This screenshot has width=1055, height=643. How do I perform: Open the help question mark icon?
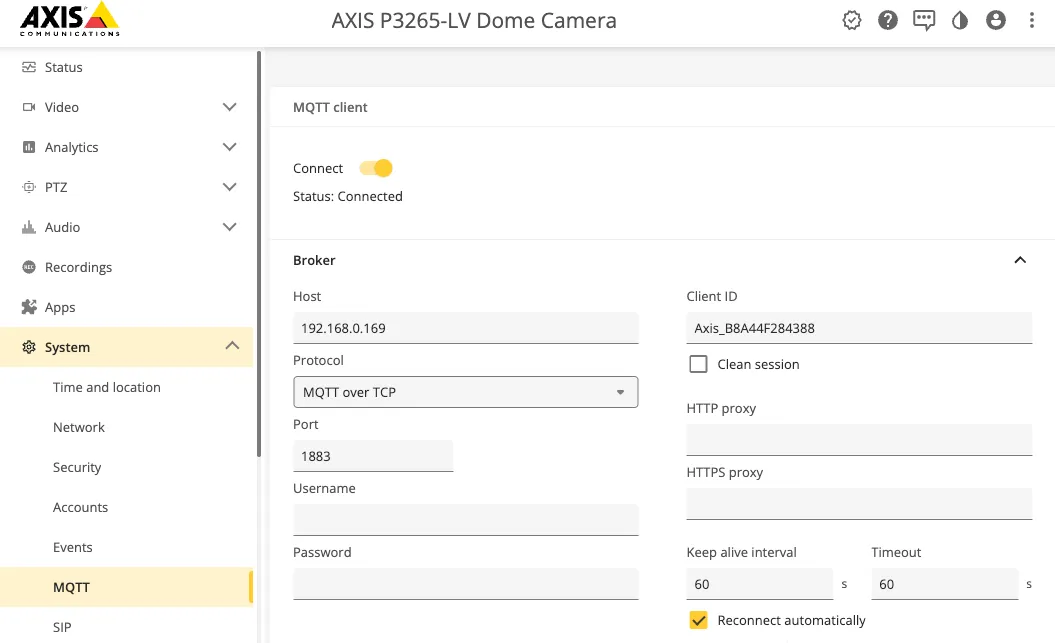coord(888,20)
